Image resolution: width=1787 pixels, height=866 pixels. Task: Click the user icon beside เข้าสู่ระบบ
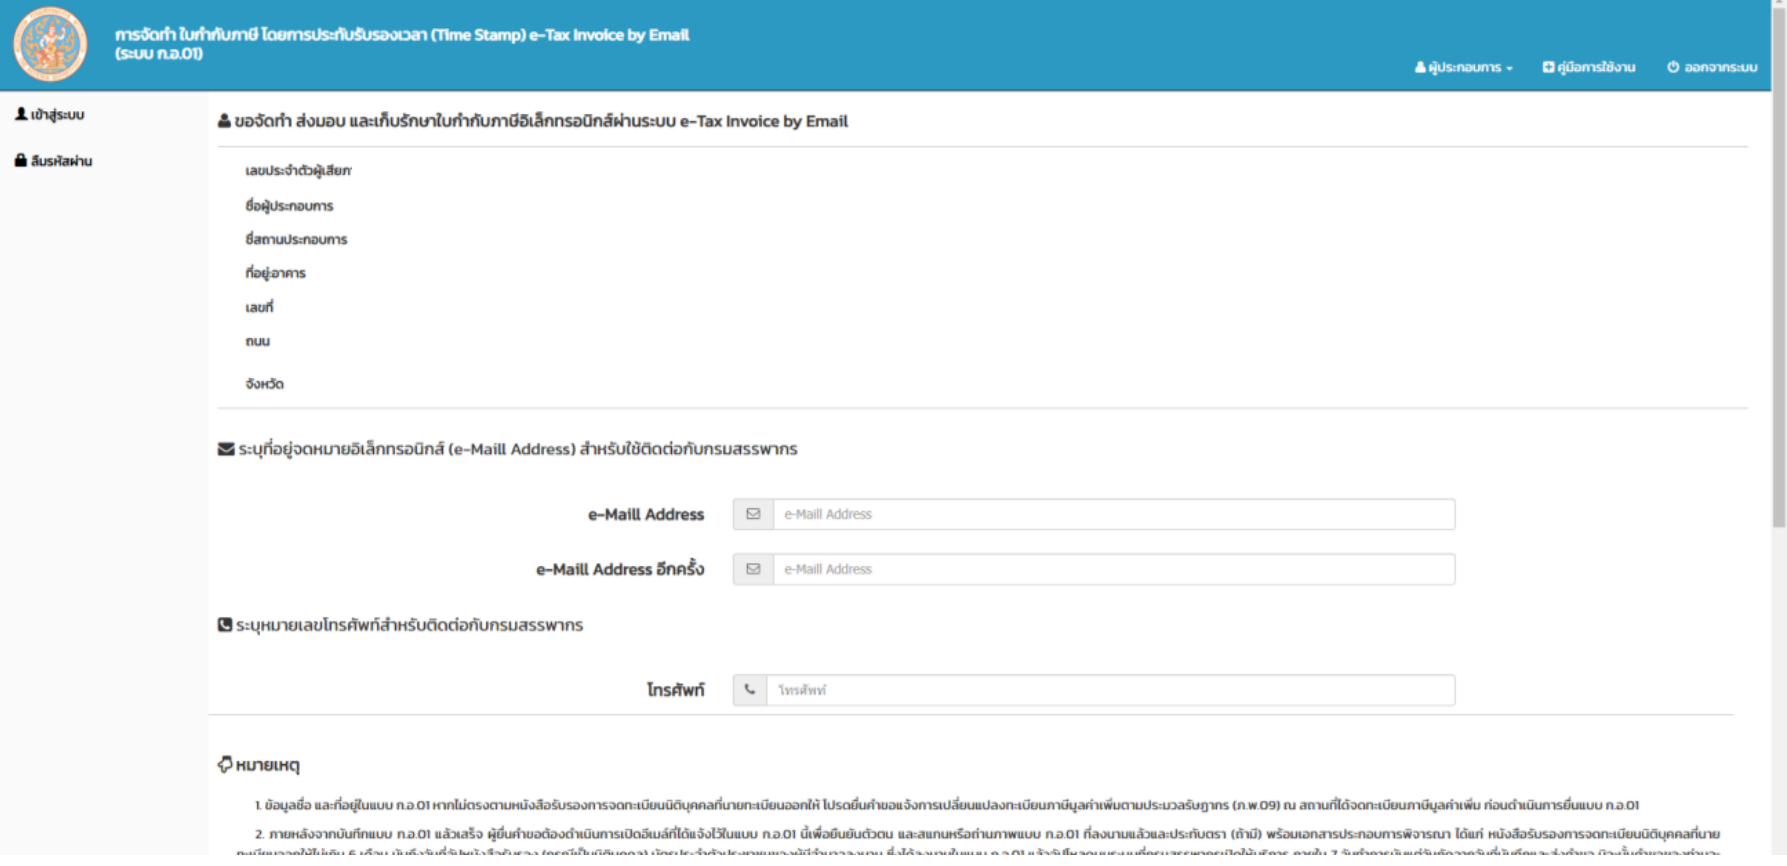pos(20,114)
